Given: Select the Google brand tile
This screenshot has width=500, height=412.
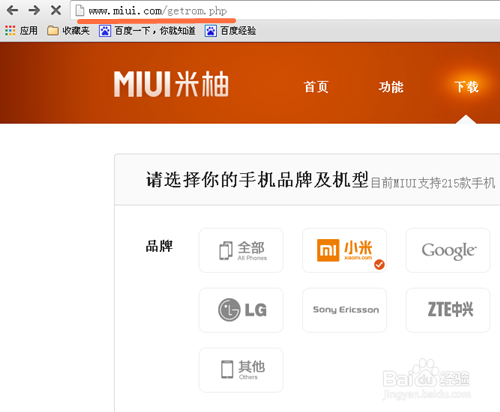Looking at the screenshot, I should (448, 250).
